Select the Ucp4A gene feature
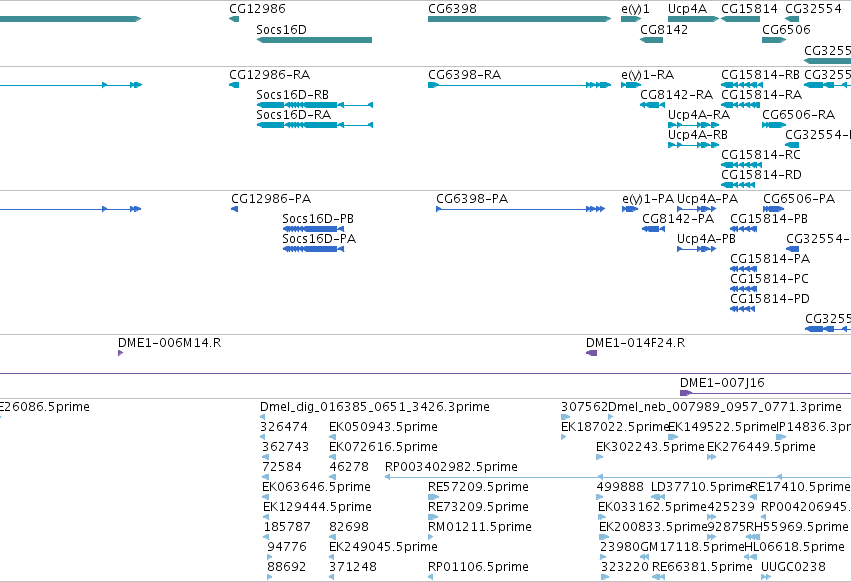This screenshot has width=851, height=582. coord(693,19)
